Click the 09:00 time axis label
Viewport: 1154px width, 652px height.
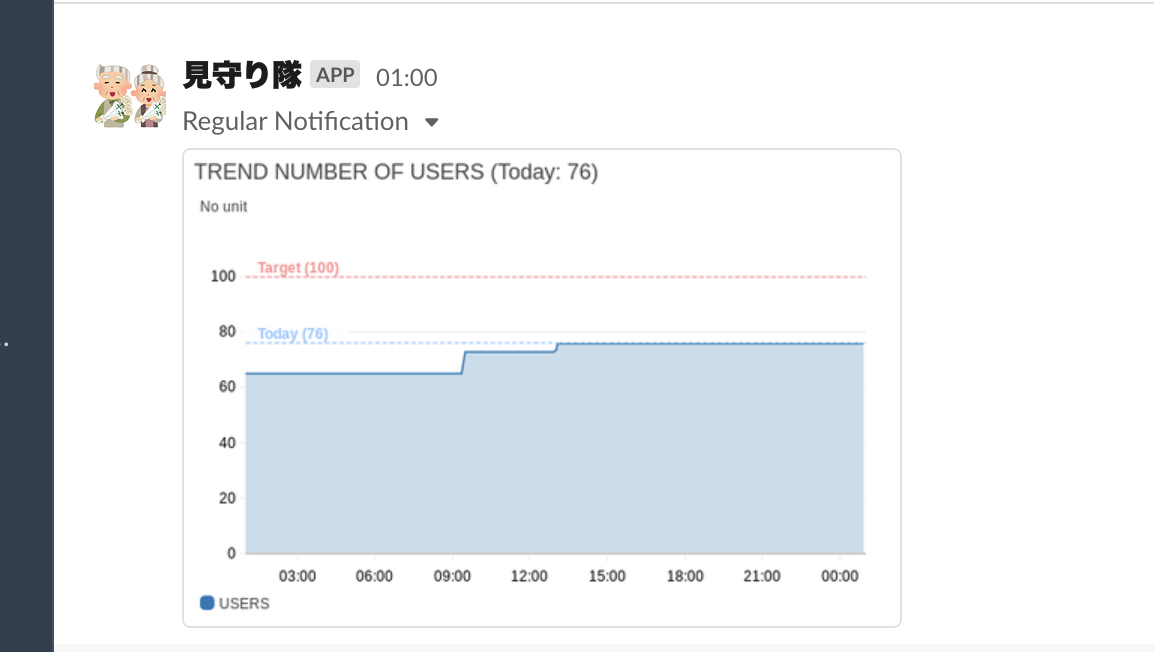click(452, 576)
